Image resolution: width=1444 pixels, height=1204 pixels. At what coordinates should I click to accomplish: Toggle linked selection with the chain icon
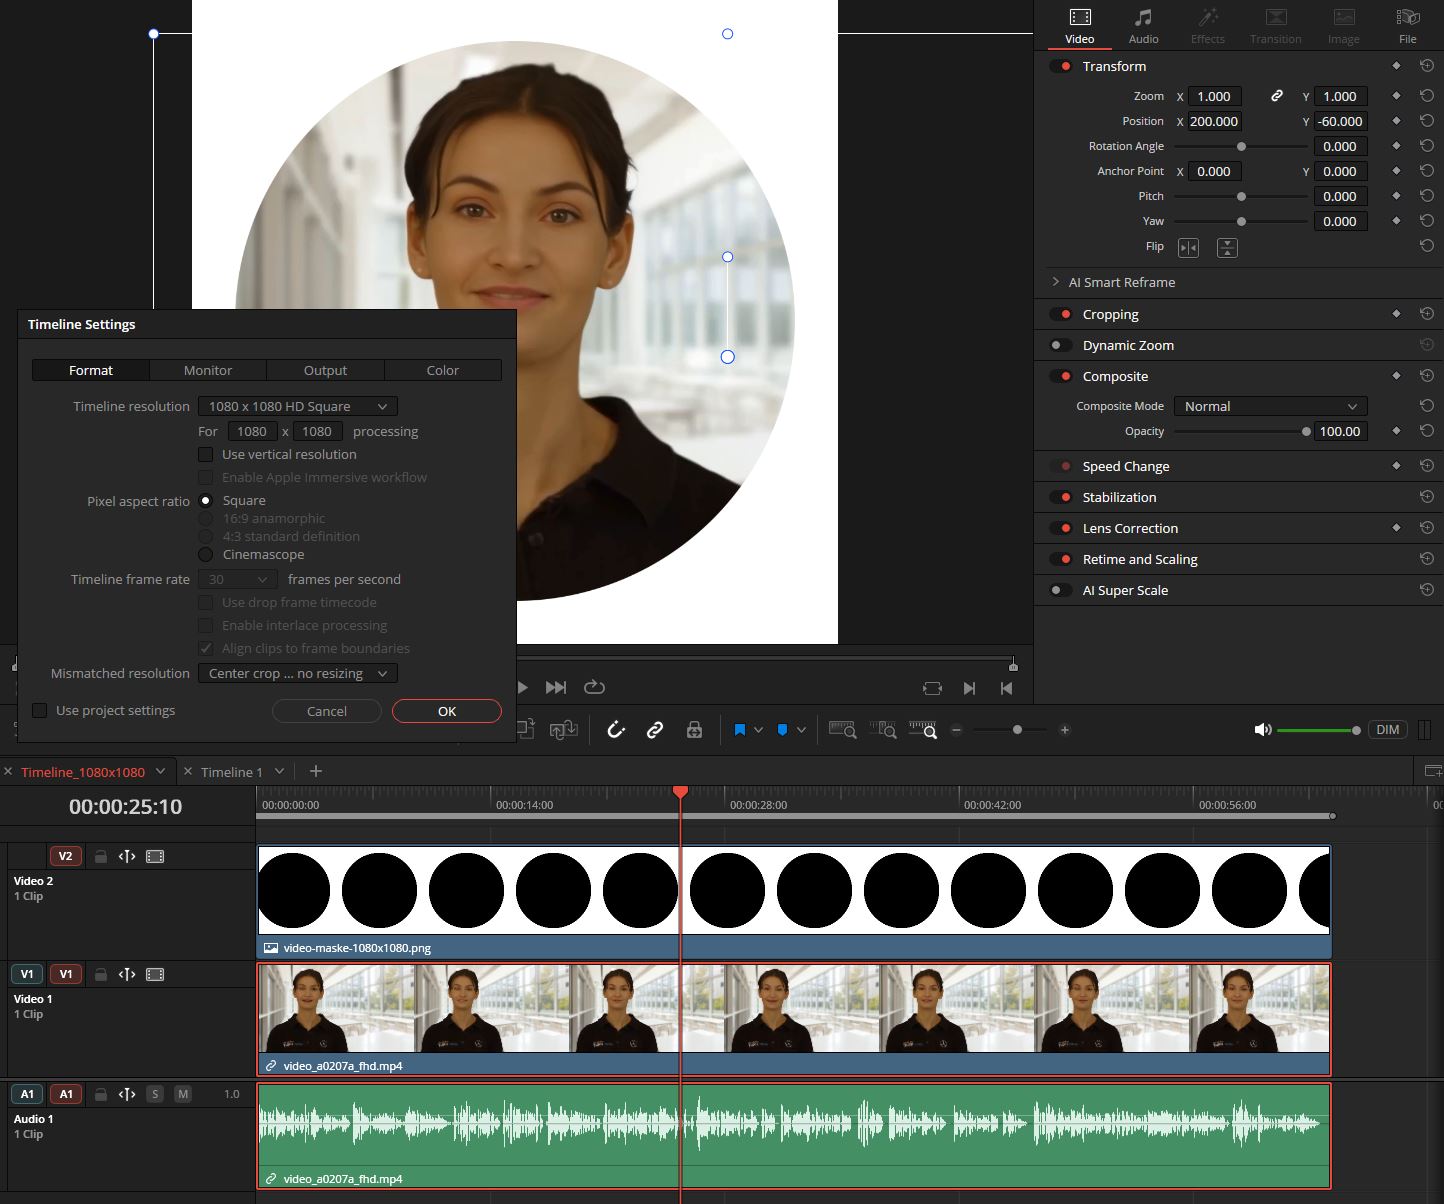tap(655, 729)
